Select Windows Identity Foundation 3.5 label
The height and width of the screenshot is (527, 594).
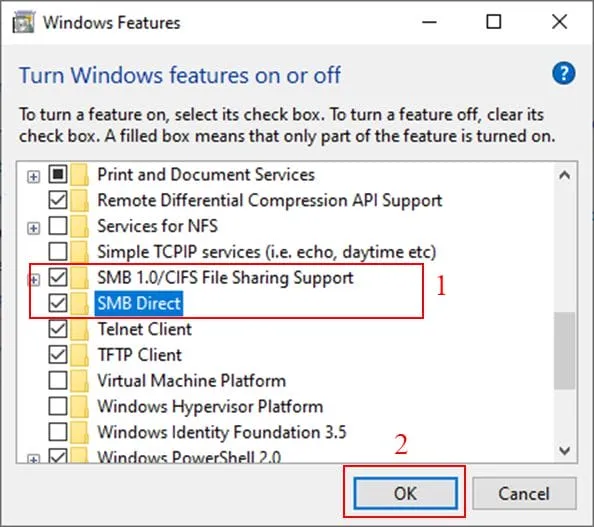[x=222, y=432]
